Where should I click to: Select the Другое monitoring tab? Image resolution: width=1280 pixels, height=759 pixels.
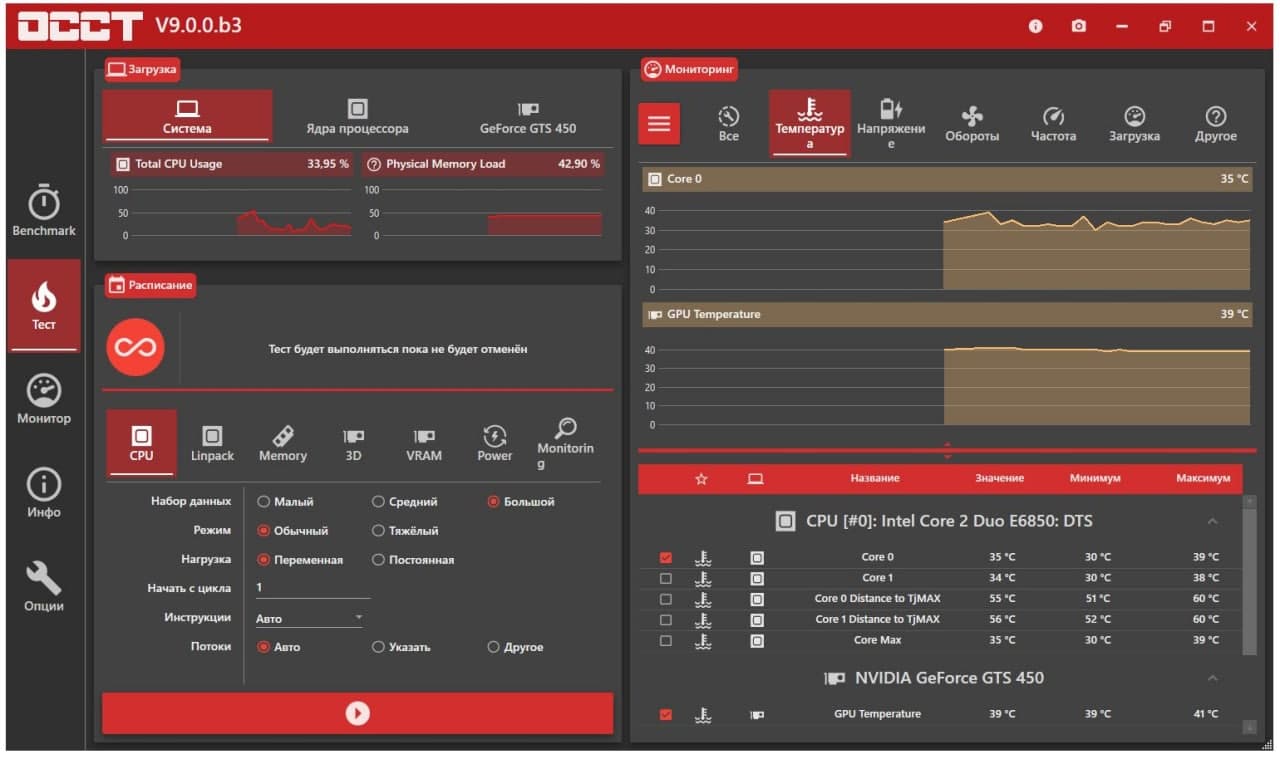pos(1215,124)
